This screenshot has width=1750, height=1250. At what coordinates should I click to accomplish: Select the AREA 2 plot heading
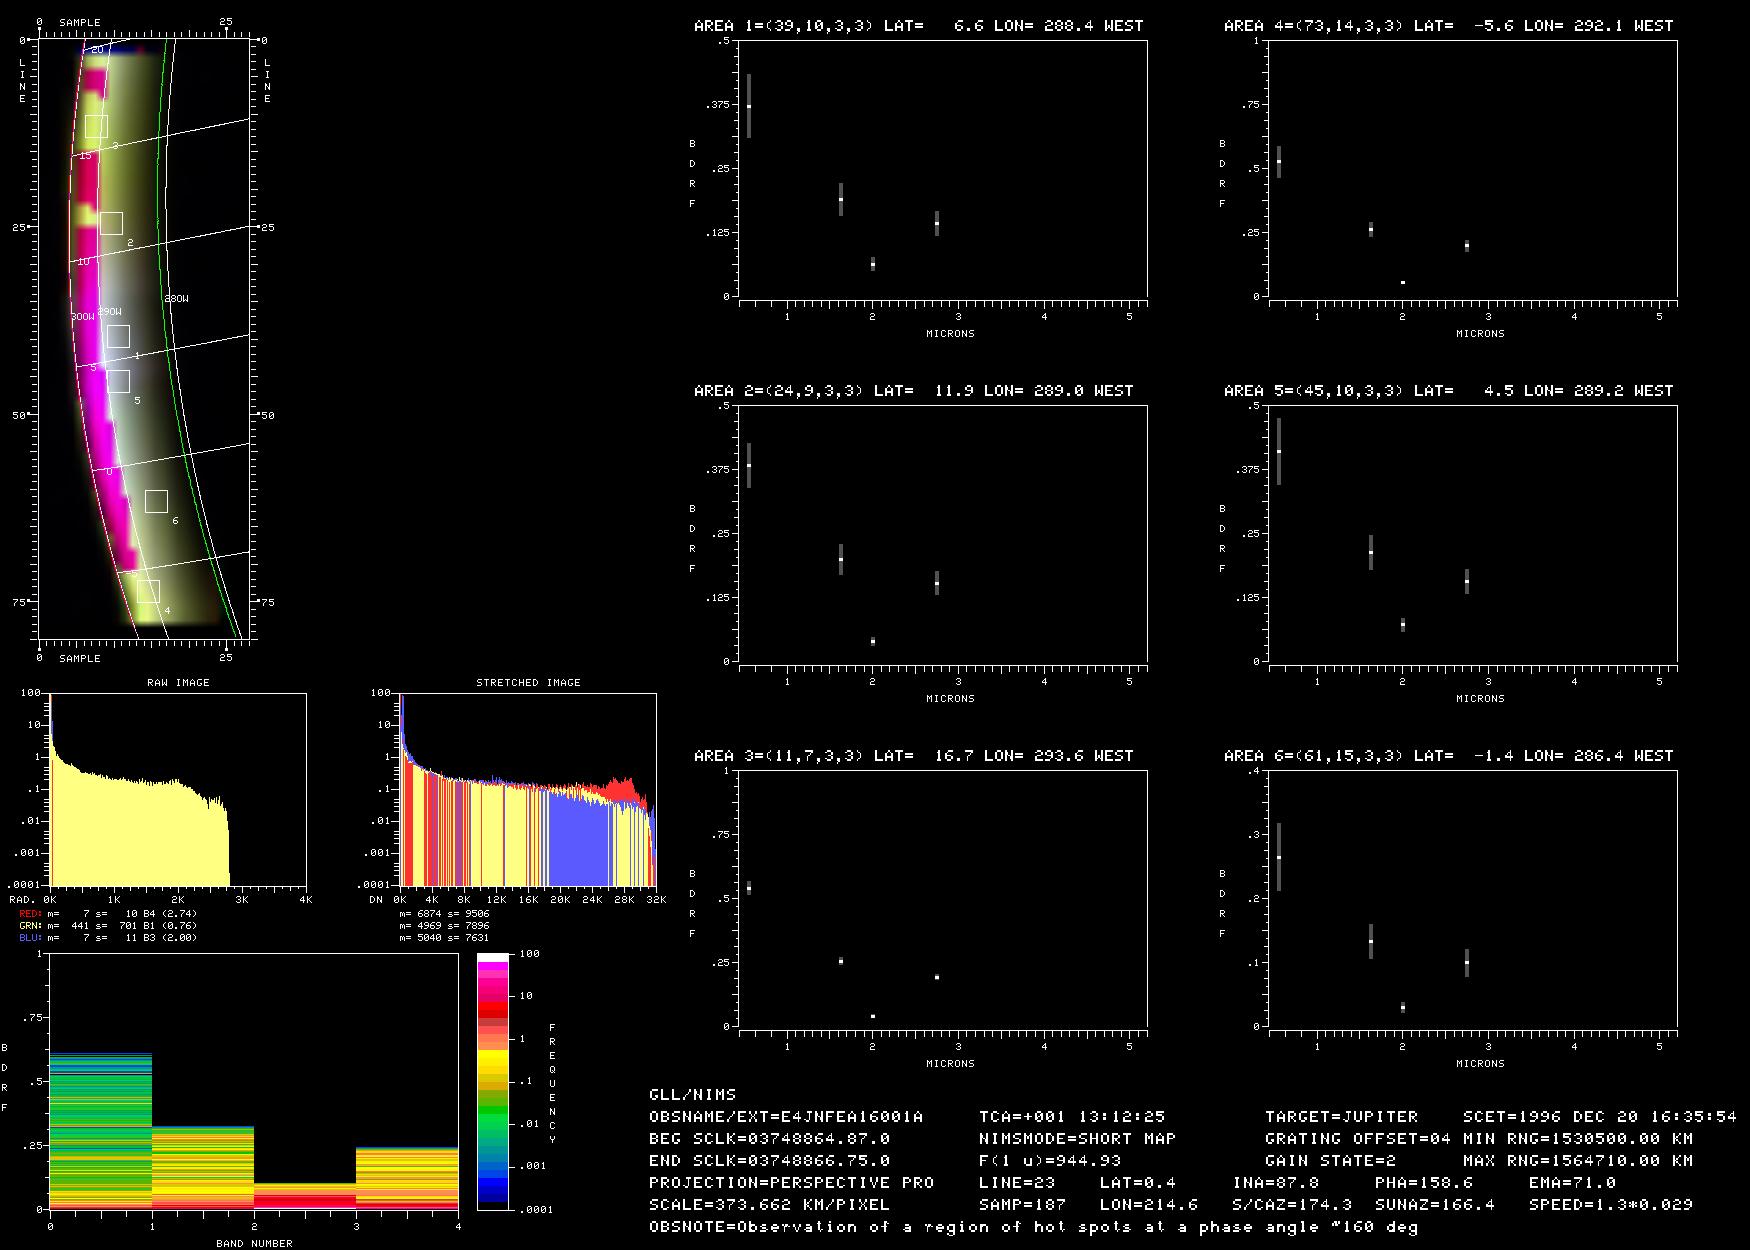pyautogui.click(x=913, y=391)
